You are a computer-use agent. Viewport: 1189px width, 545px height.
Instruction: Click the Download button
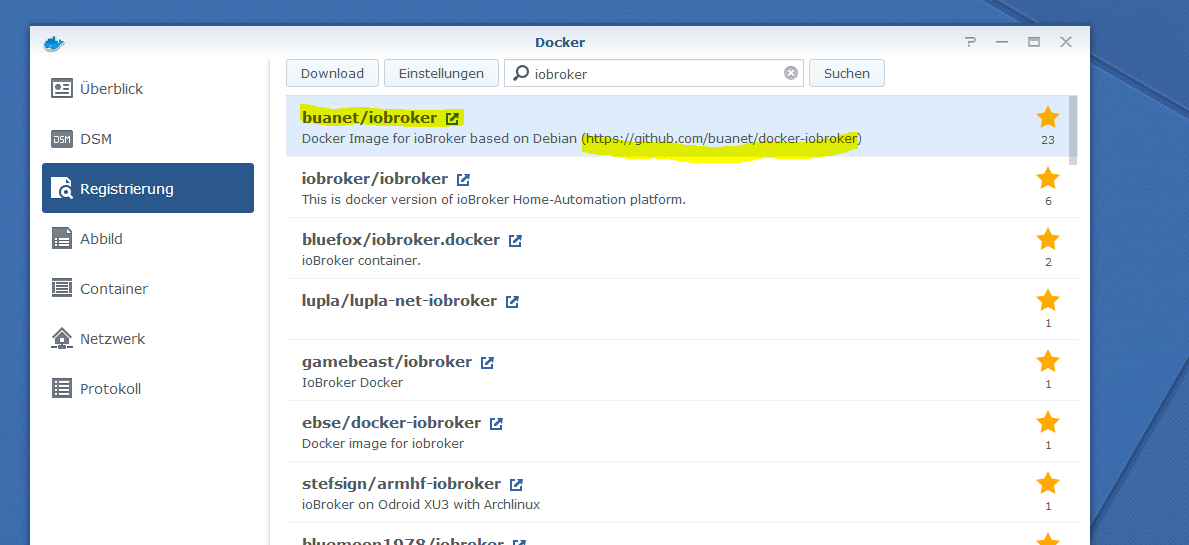[x=332, y=74]
